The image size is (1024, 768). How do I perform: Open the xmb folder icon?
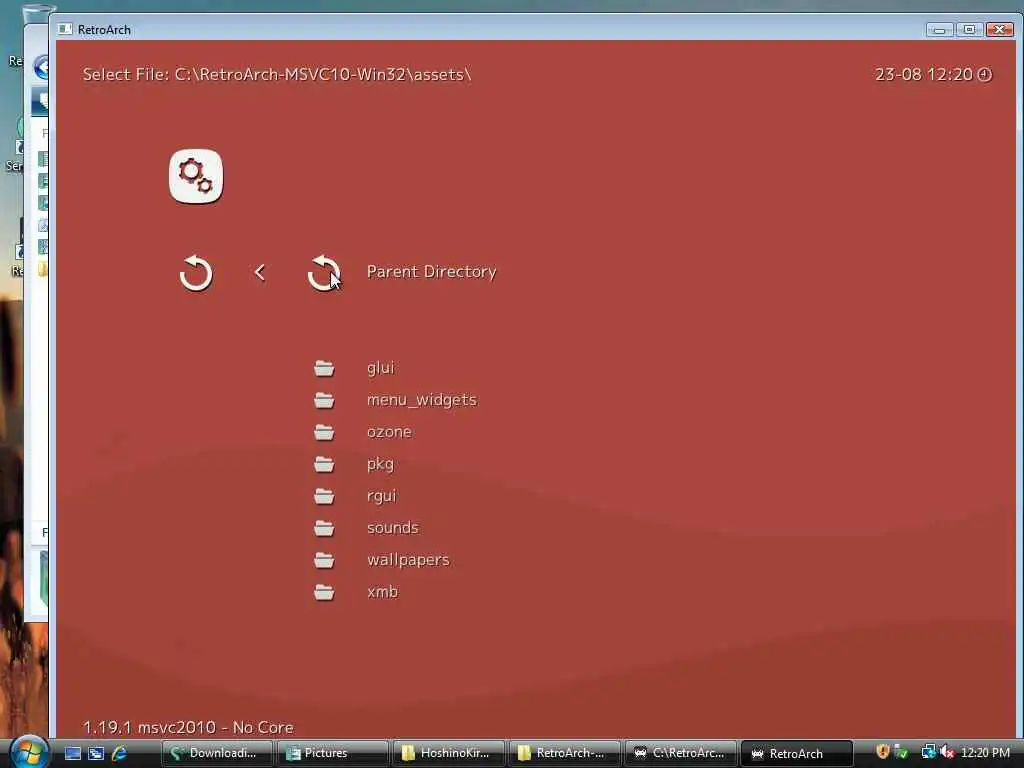324,592
